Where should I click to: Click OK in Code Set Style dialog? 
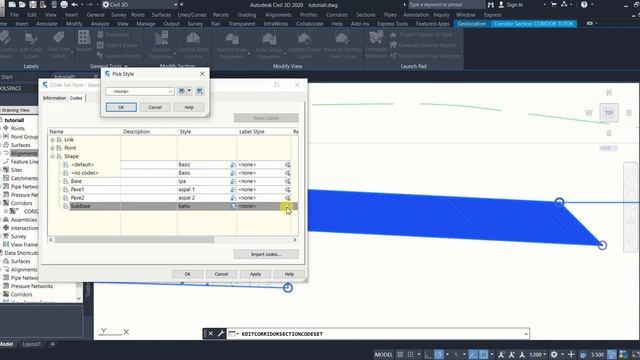tap(187, 274)
